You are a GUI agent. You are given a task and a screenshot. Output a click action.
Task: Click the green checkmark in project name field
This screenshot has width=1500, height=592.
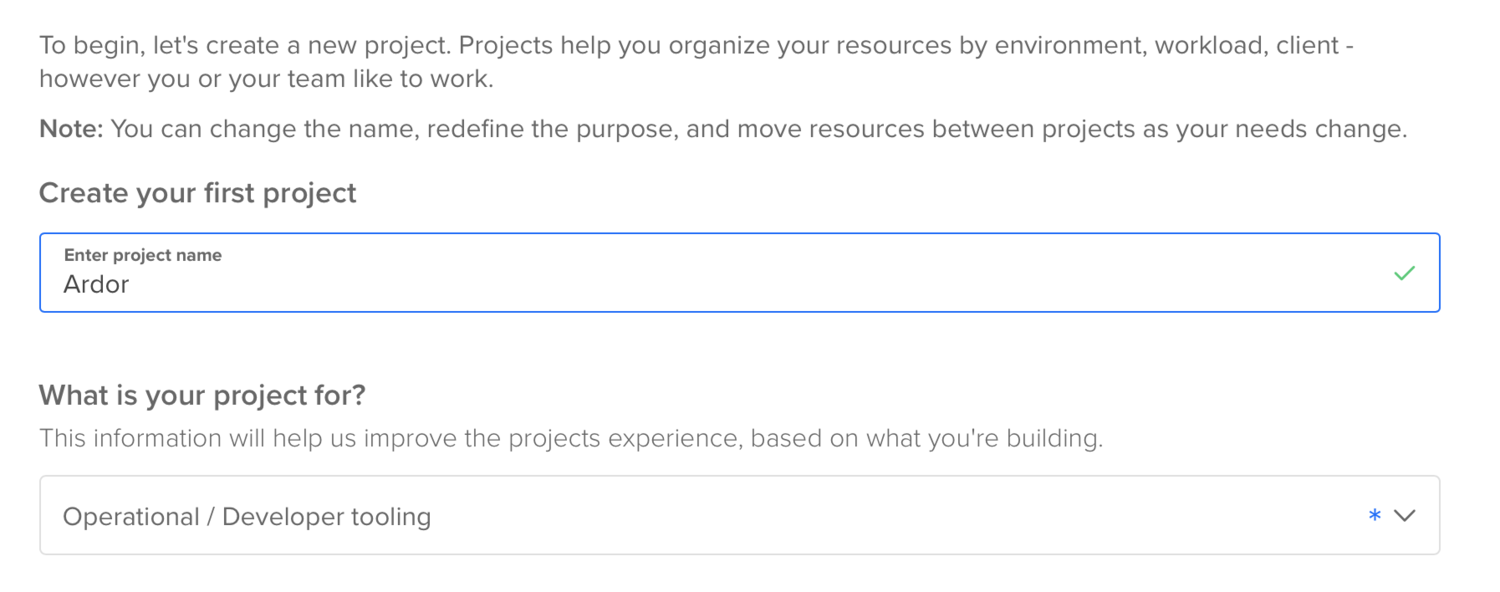(1404, 273)
